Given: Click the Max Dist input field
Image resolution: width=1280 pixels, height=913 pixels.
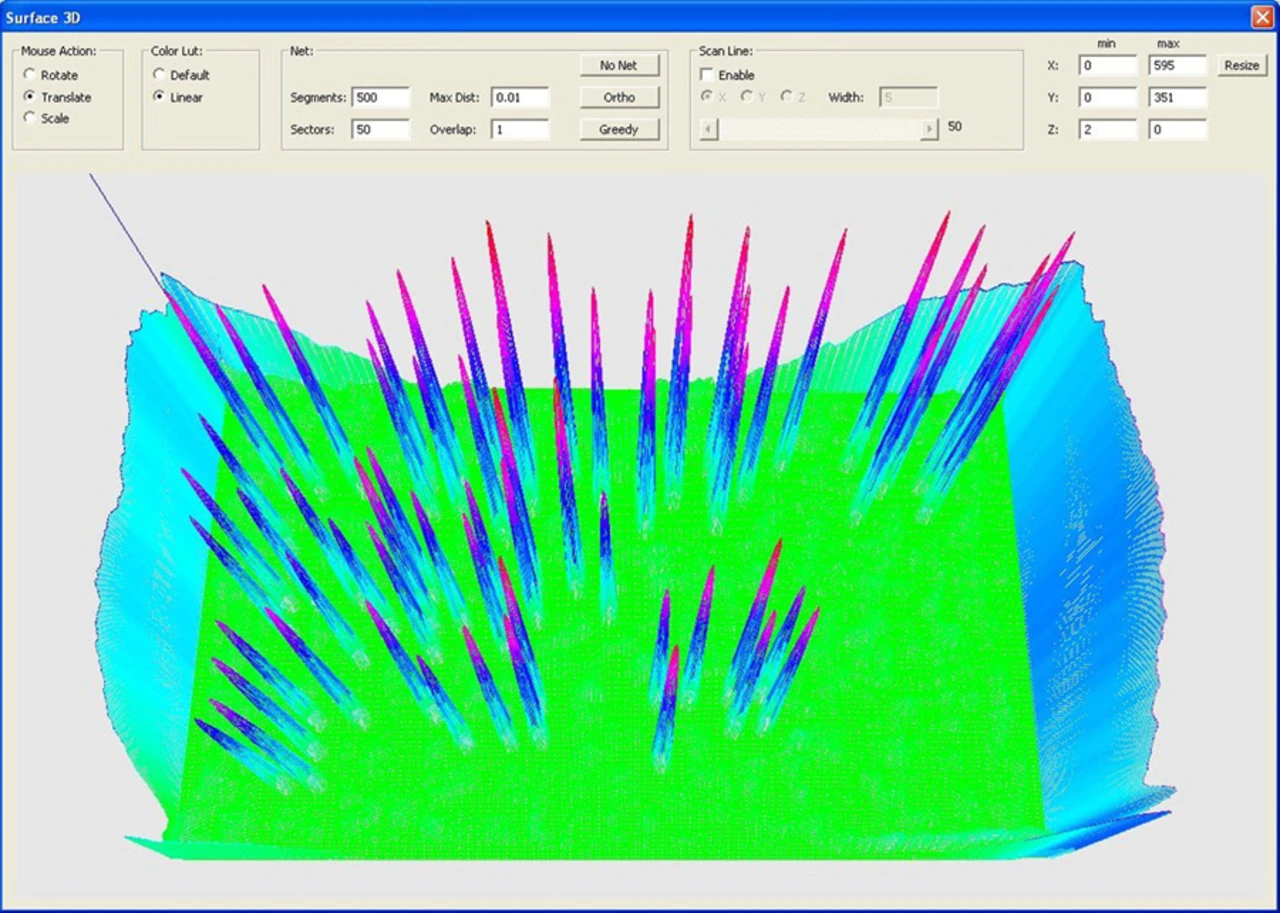Looking at the screenshot, I should (519, 98).
